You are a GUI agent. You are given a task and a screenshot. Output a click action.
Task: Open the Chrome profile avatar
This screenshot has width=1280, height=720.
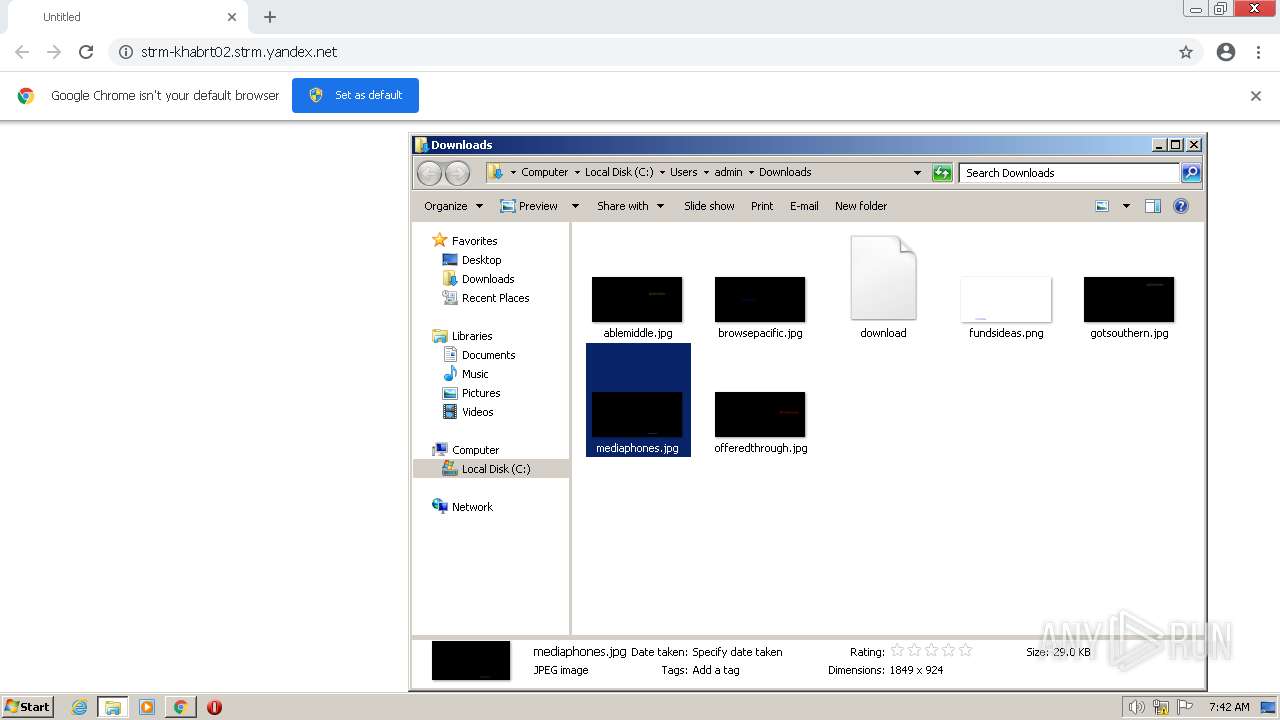pos(1226,52)
